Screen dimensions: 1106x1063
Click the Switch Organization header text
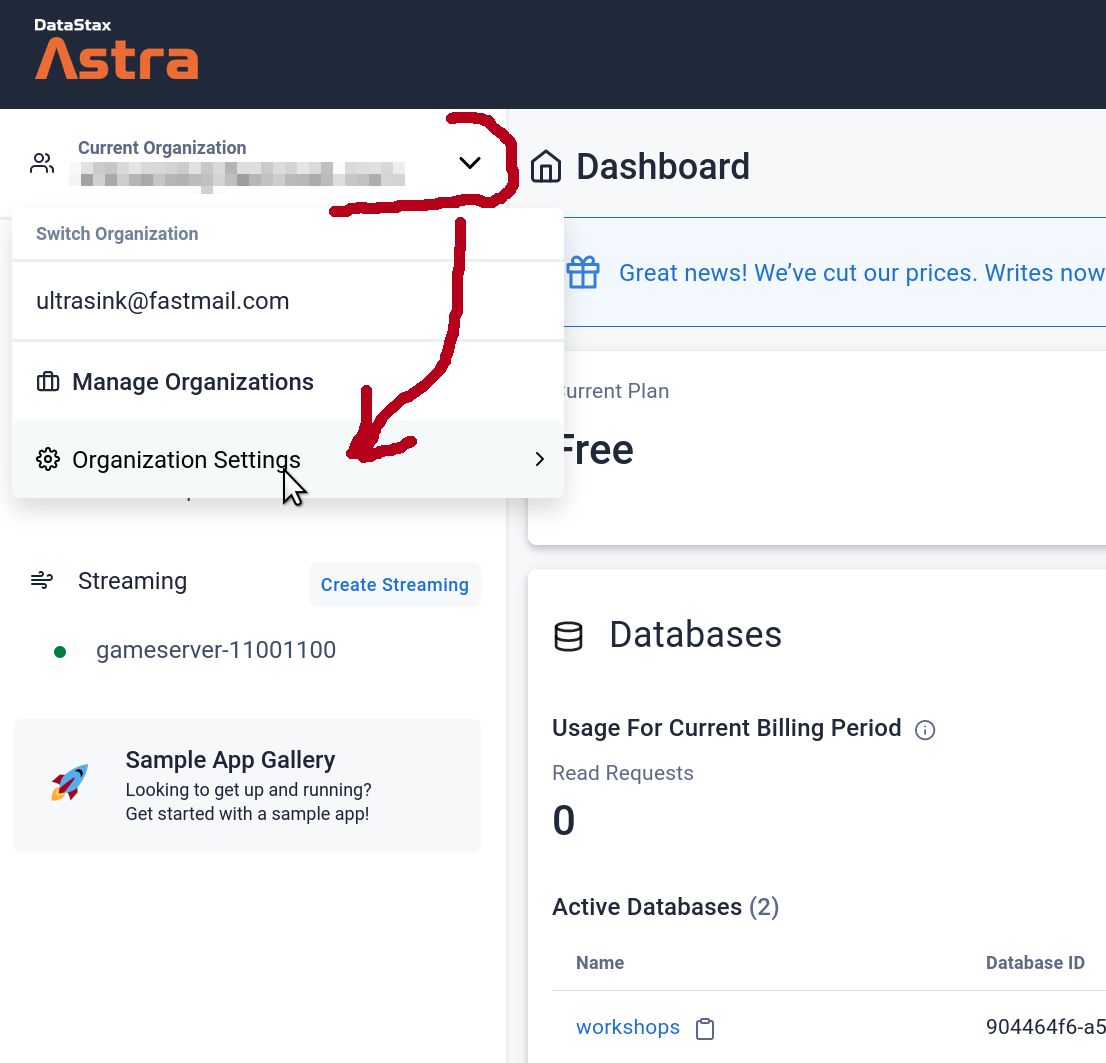pos(117,233)
